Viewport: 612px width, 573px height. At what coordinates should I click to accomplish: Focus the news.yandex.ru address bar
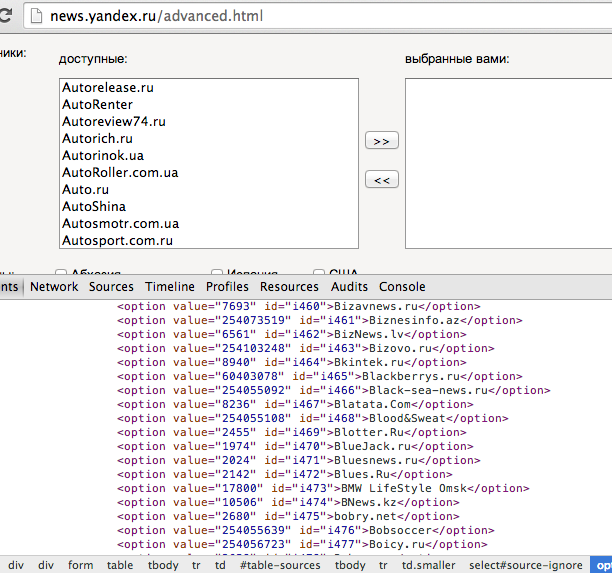[x=317, y=16]
